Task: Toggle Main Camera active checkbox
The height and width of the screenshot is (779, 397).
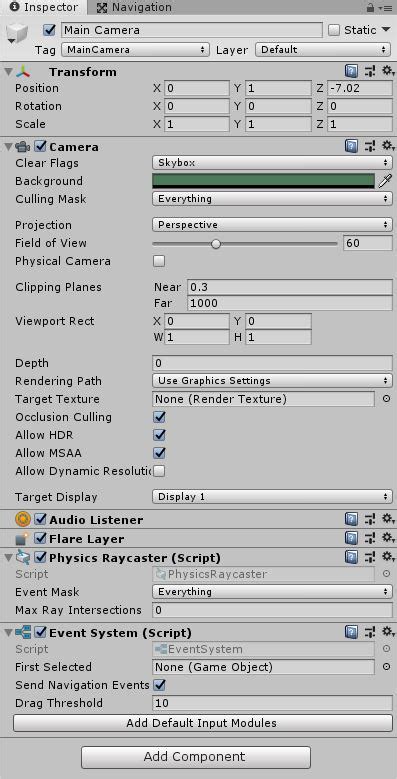Action: click(49, 30)
